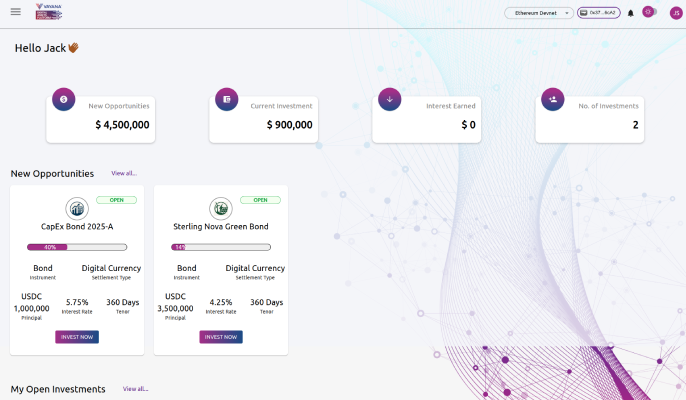This screenshot has height=400, width=686.
Task: Click the New Opportunities dollar icon
Action: coord(64,99)
